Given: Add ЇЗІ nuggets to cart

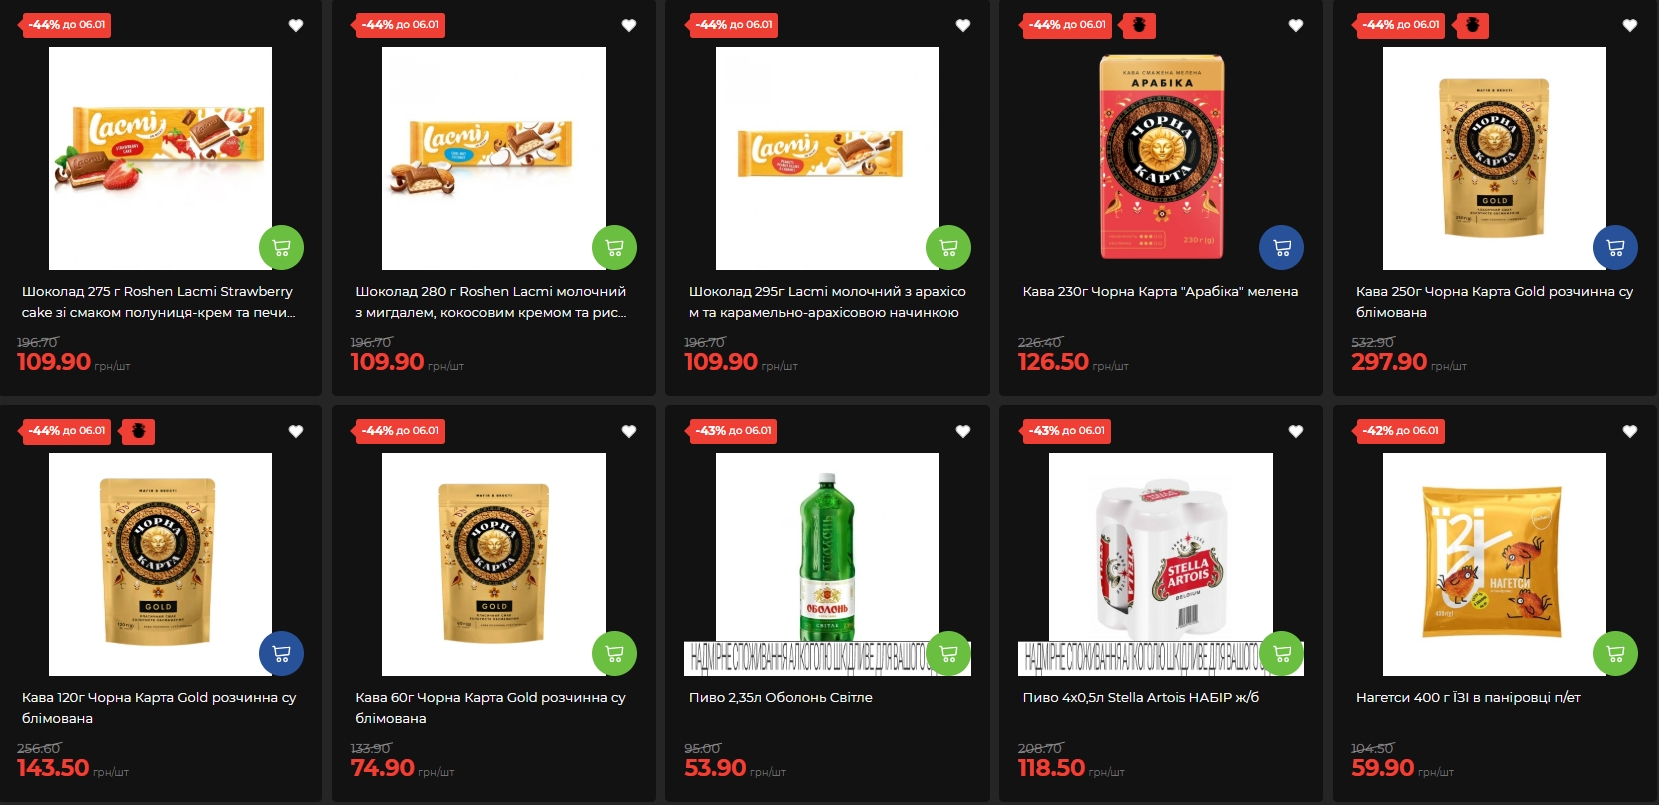Looking at the screenshot, I should point(1615,653).
